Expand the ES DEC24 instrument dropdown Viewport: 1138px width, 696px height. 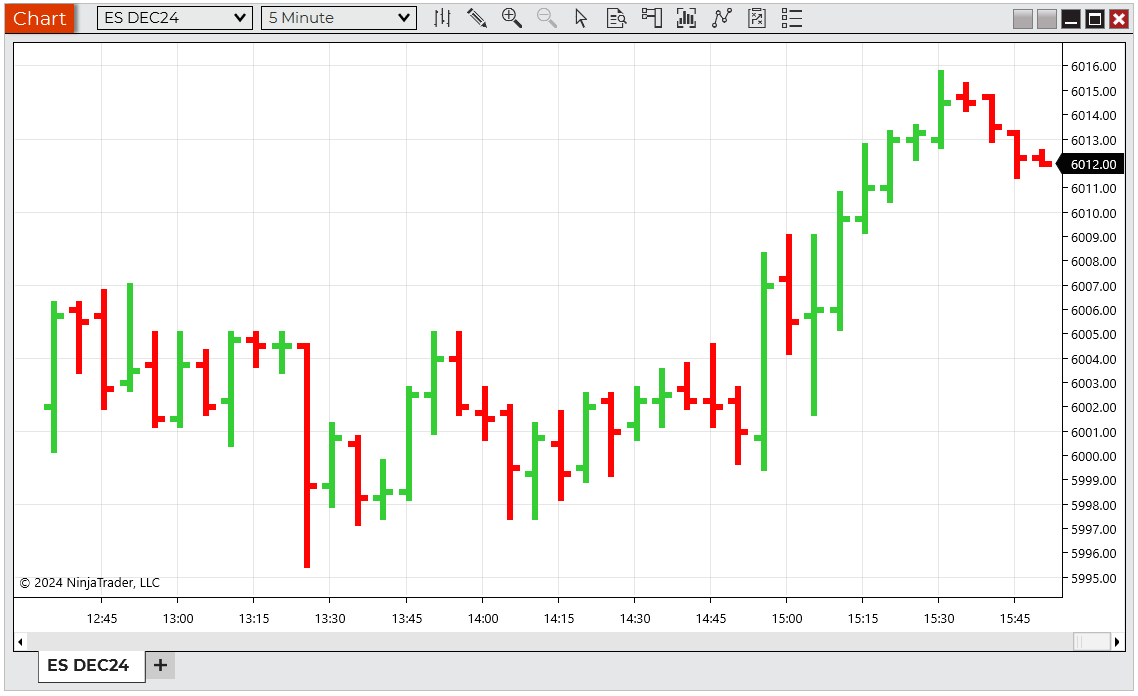175,18
